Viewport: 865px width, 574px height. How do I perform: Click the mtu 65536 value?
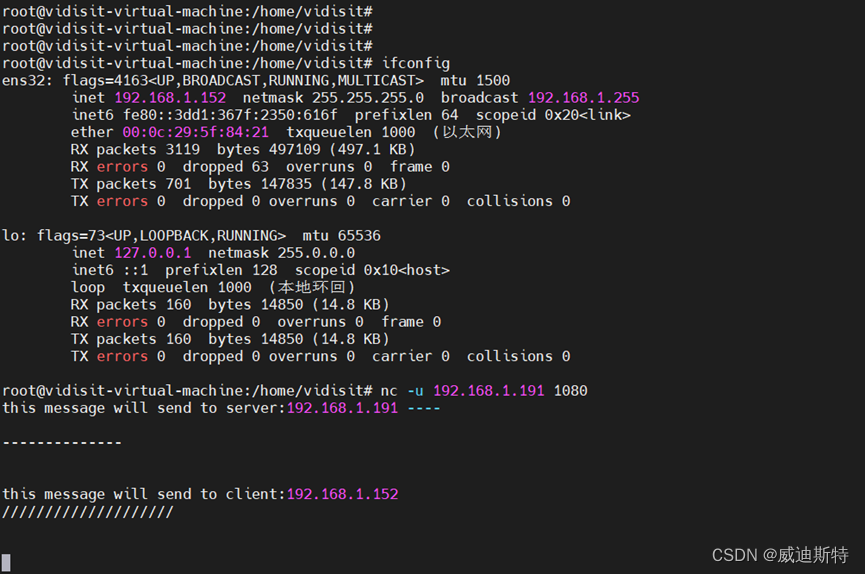click(341, 236)
